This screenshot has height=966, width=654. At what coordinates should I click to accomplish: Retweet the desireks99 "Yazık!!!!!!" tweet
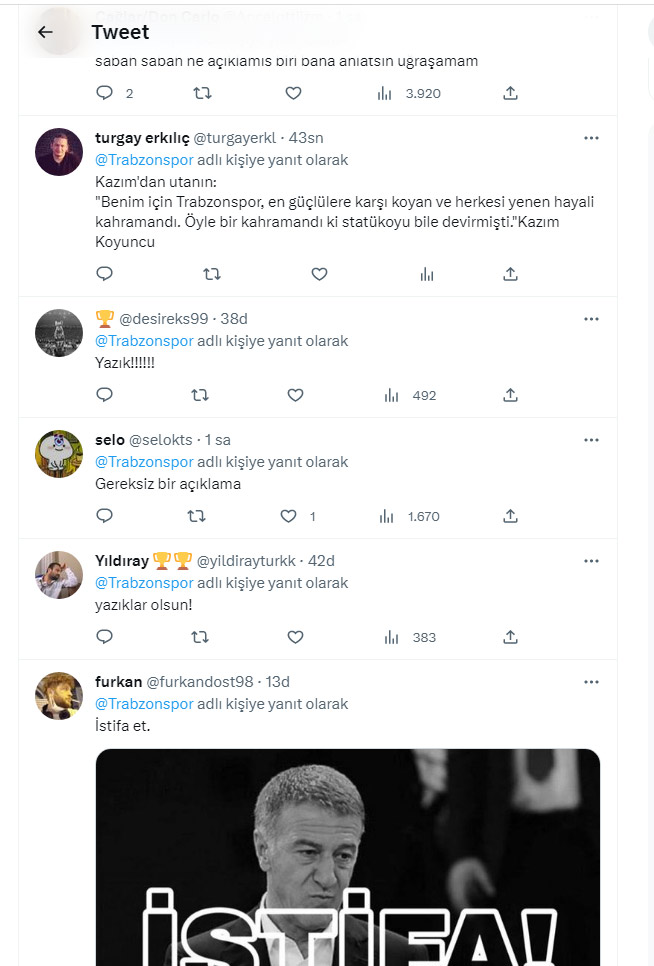point(200,395)
